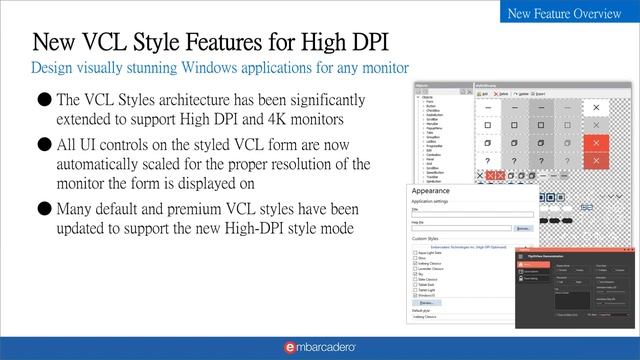Click the maximize glyph on dark gray background
Image resolution: width=640 pixels, height=360 pixels.
point(541,125)
